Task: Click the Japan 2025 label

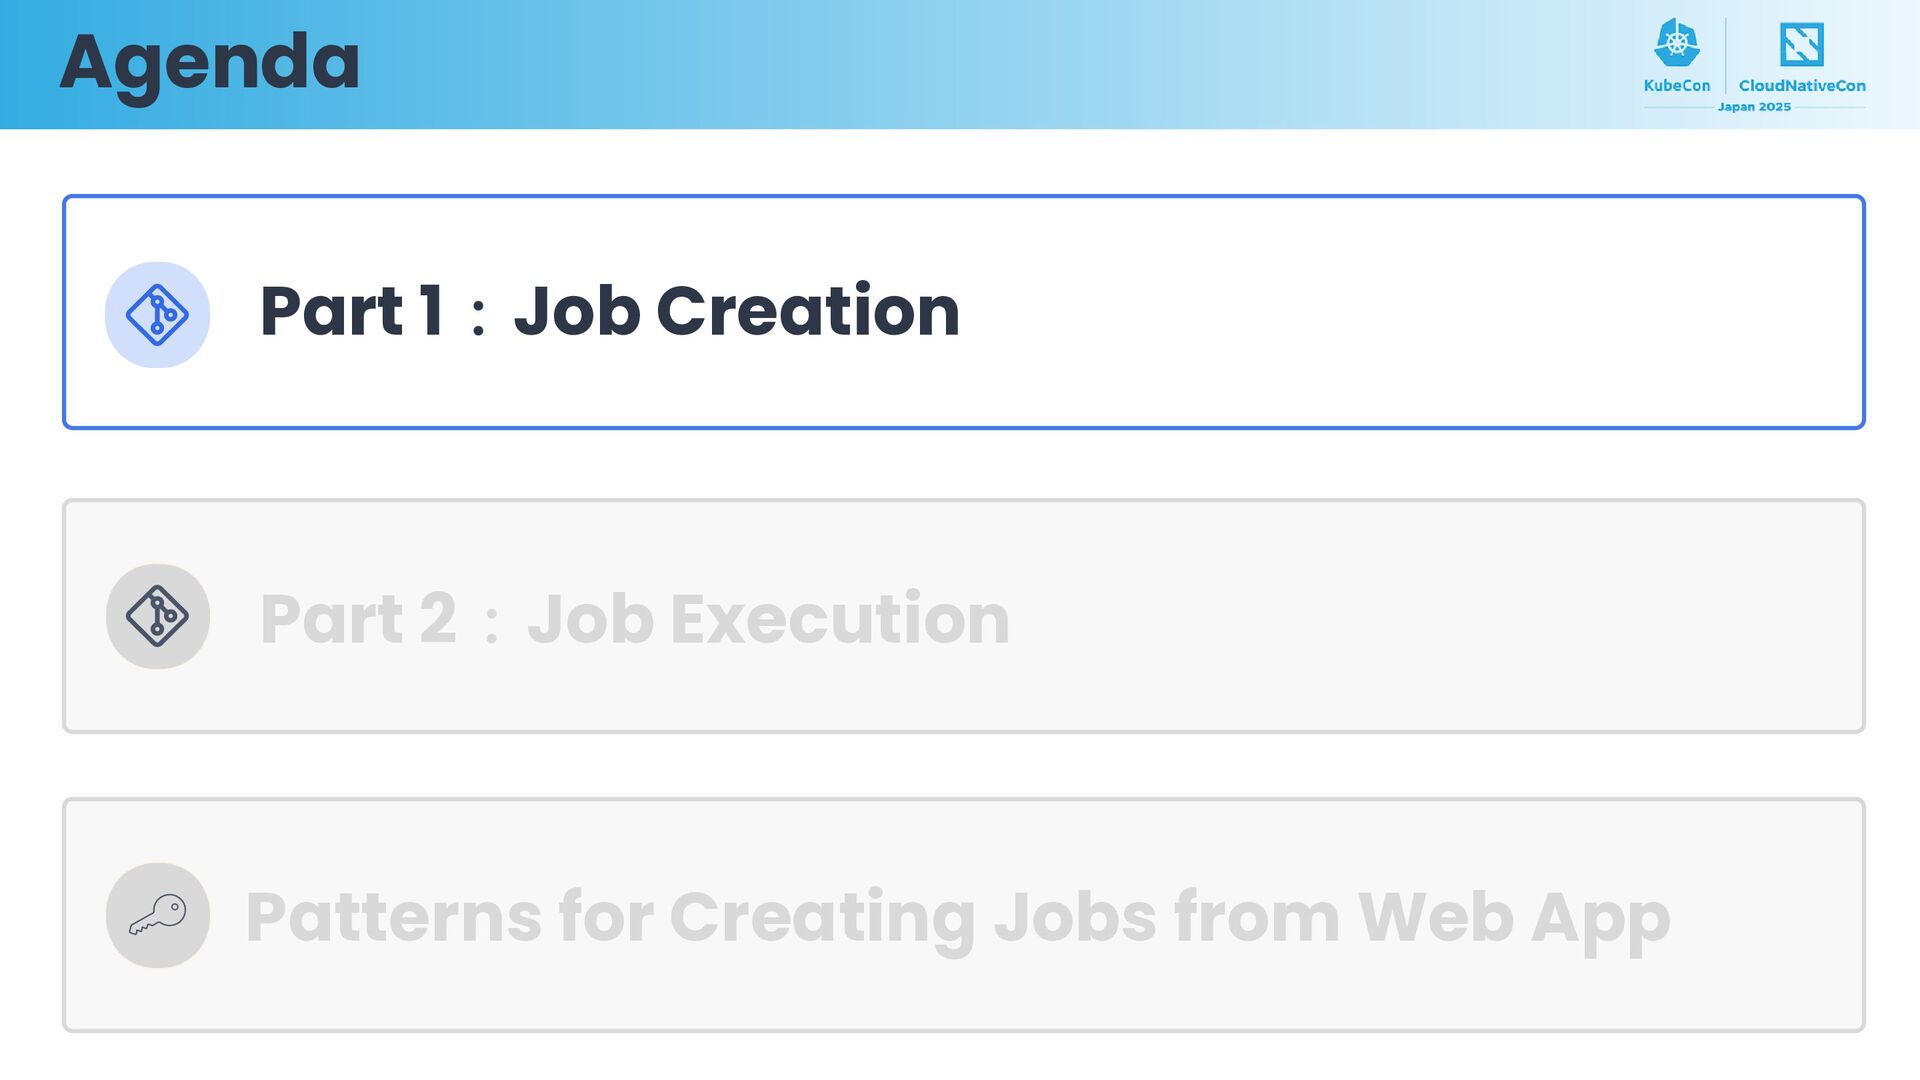Action: coord(1754,107)
